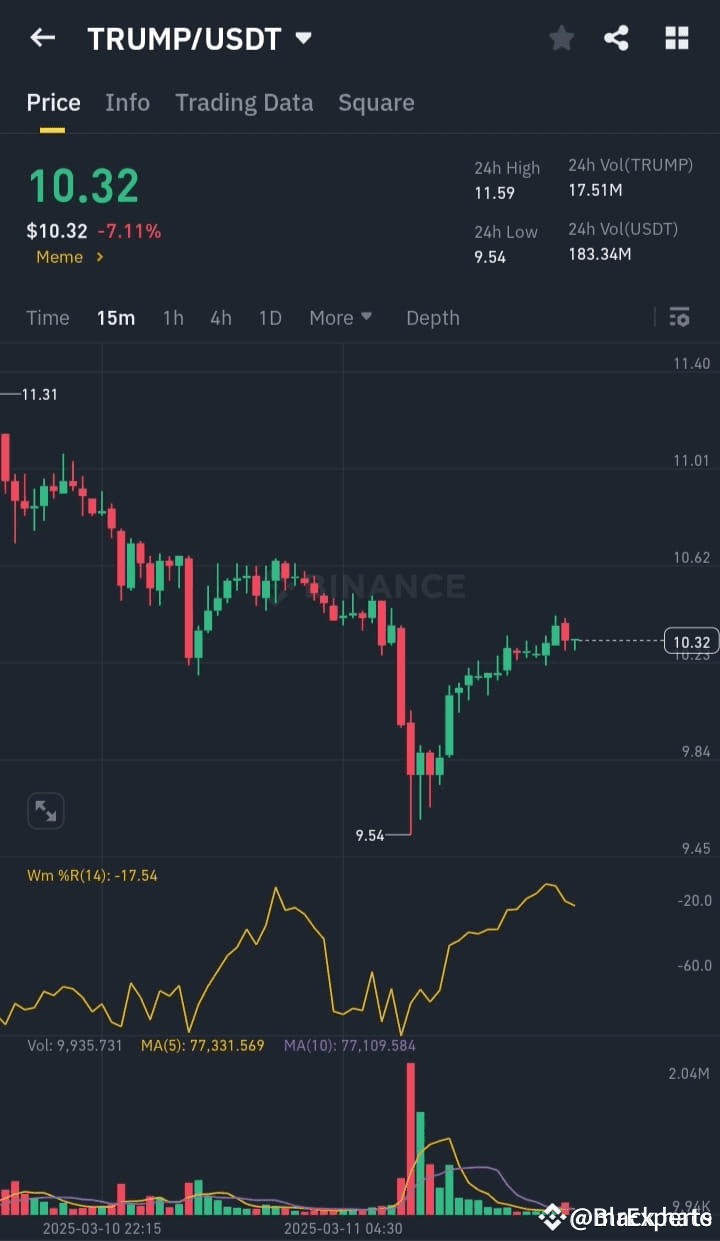Viewport: 720px width, 1241px height.
Task: Switch chart to 1D interval
Action: click(x=270, y=318)
